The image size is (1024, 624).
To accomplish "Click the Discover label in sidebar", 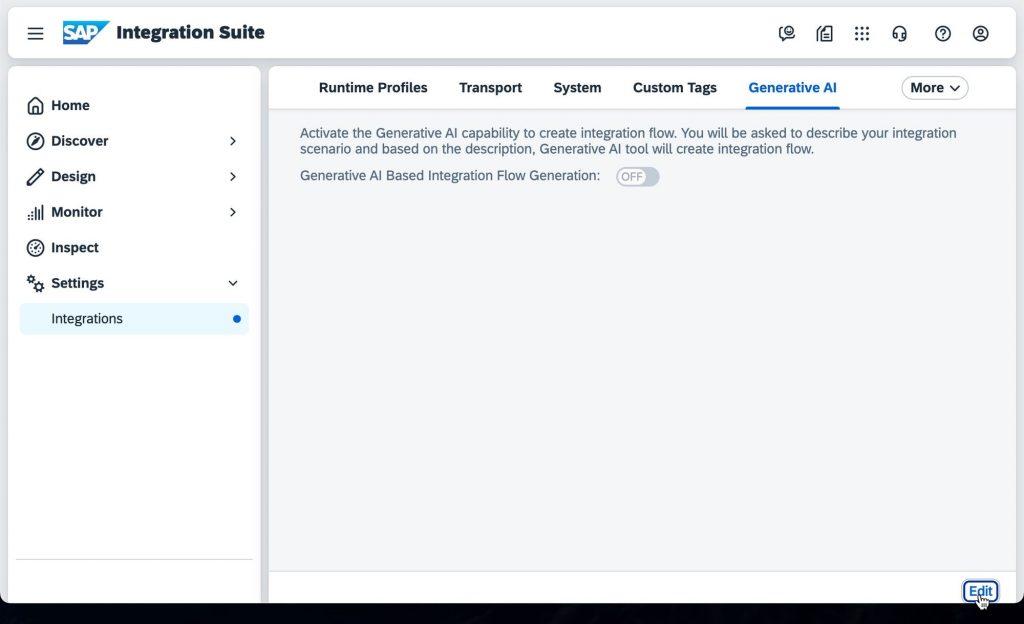I will click(x=80, y=141).
